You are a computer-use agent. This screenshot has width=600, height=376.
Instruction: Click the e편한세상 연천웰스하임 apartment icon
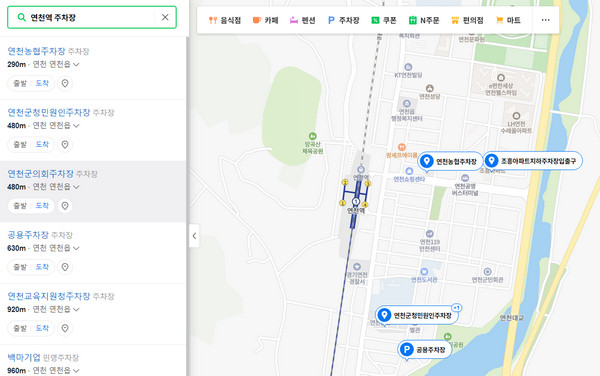click(x=501, y=78)
